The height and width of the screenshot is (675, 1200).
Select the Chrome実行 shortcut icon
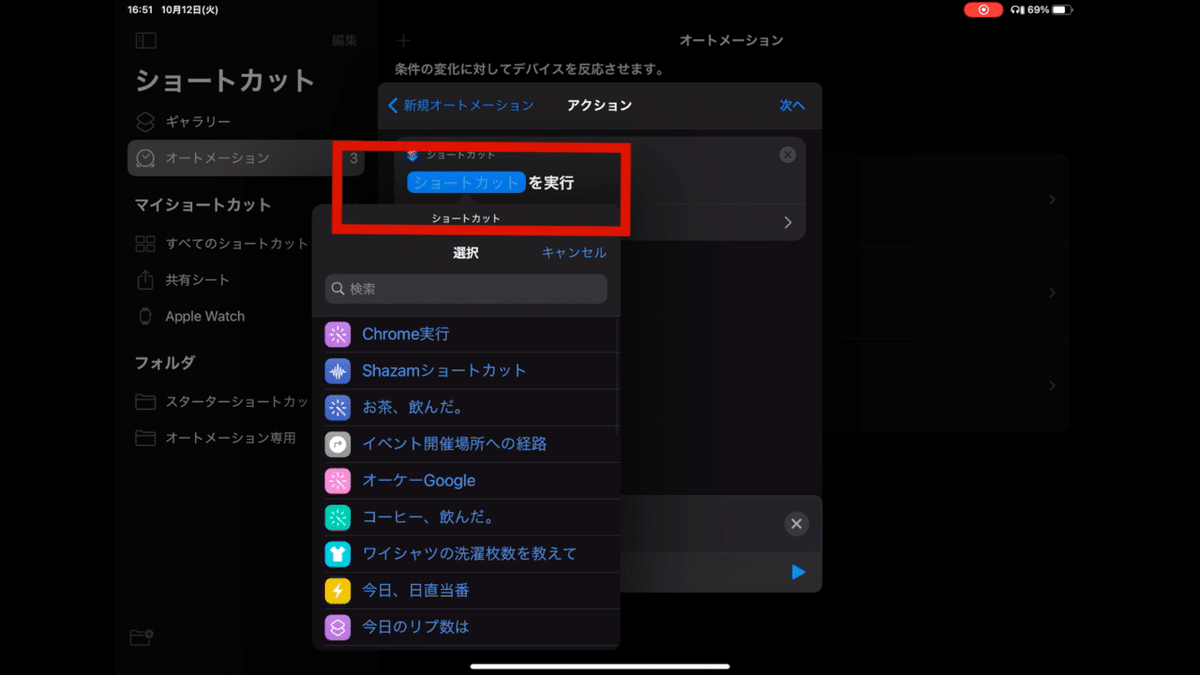pyautogui.click(x=337, y=334)
